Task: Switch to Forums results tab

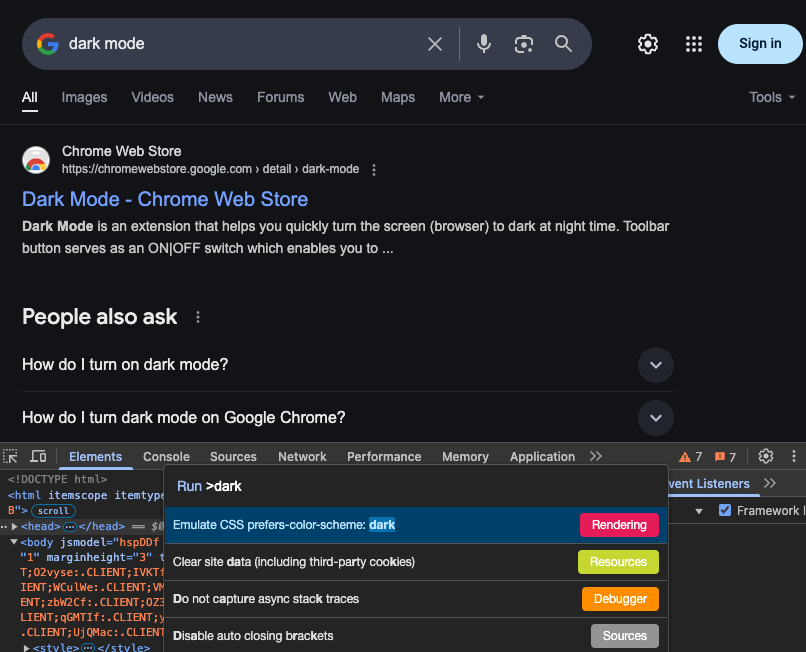Action: (281, 97)
